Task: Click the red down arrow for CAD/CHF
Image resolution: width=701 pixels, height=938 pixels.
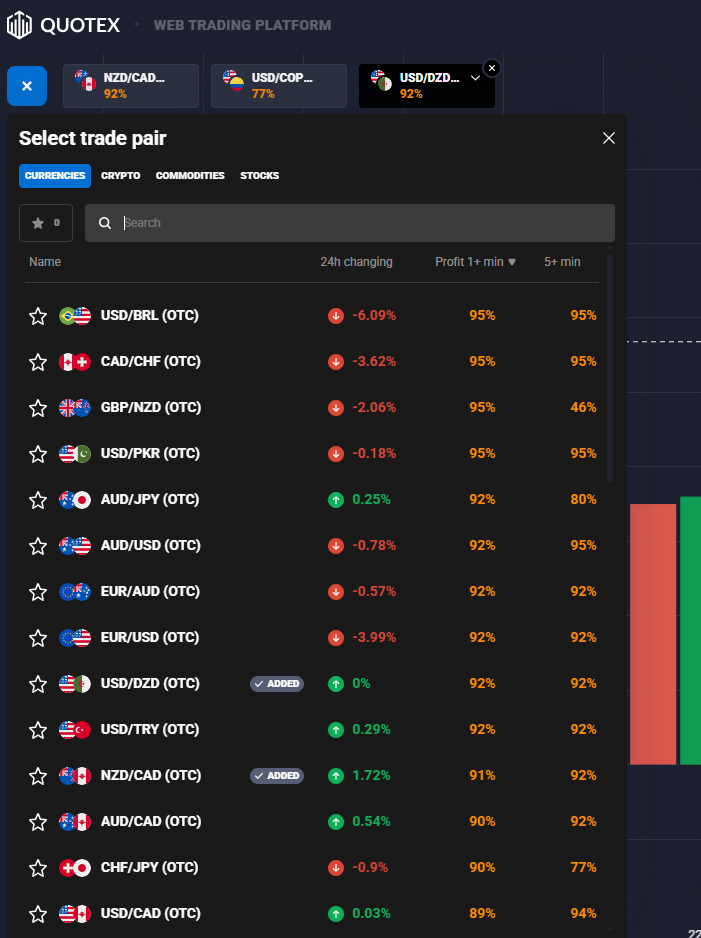Action: tap(336, 362)
